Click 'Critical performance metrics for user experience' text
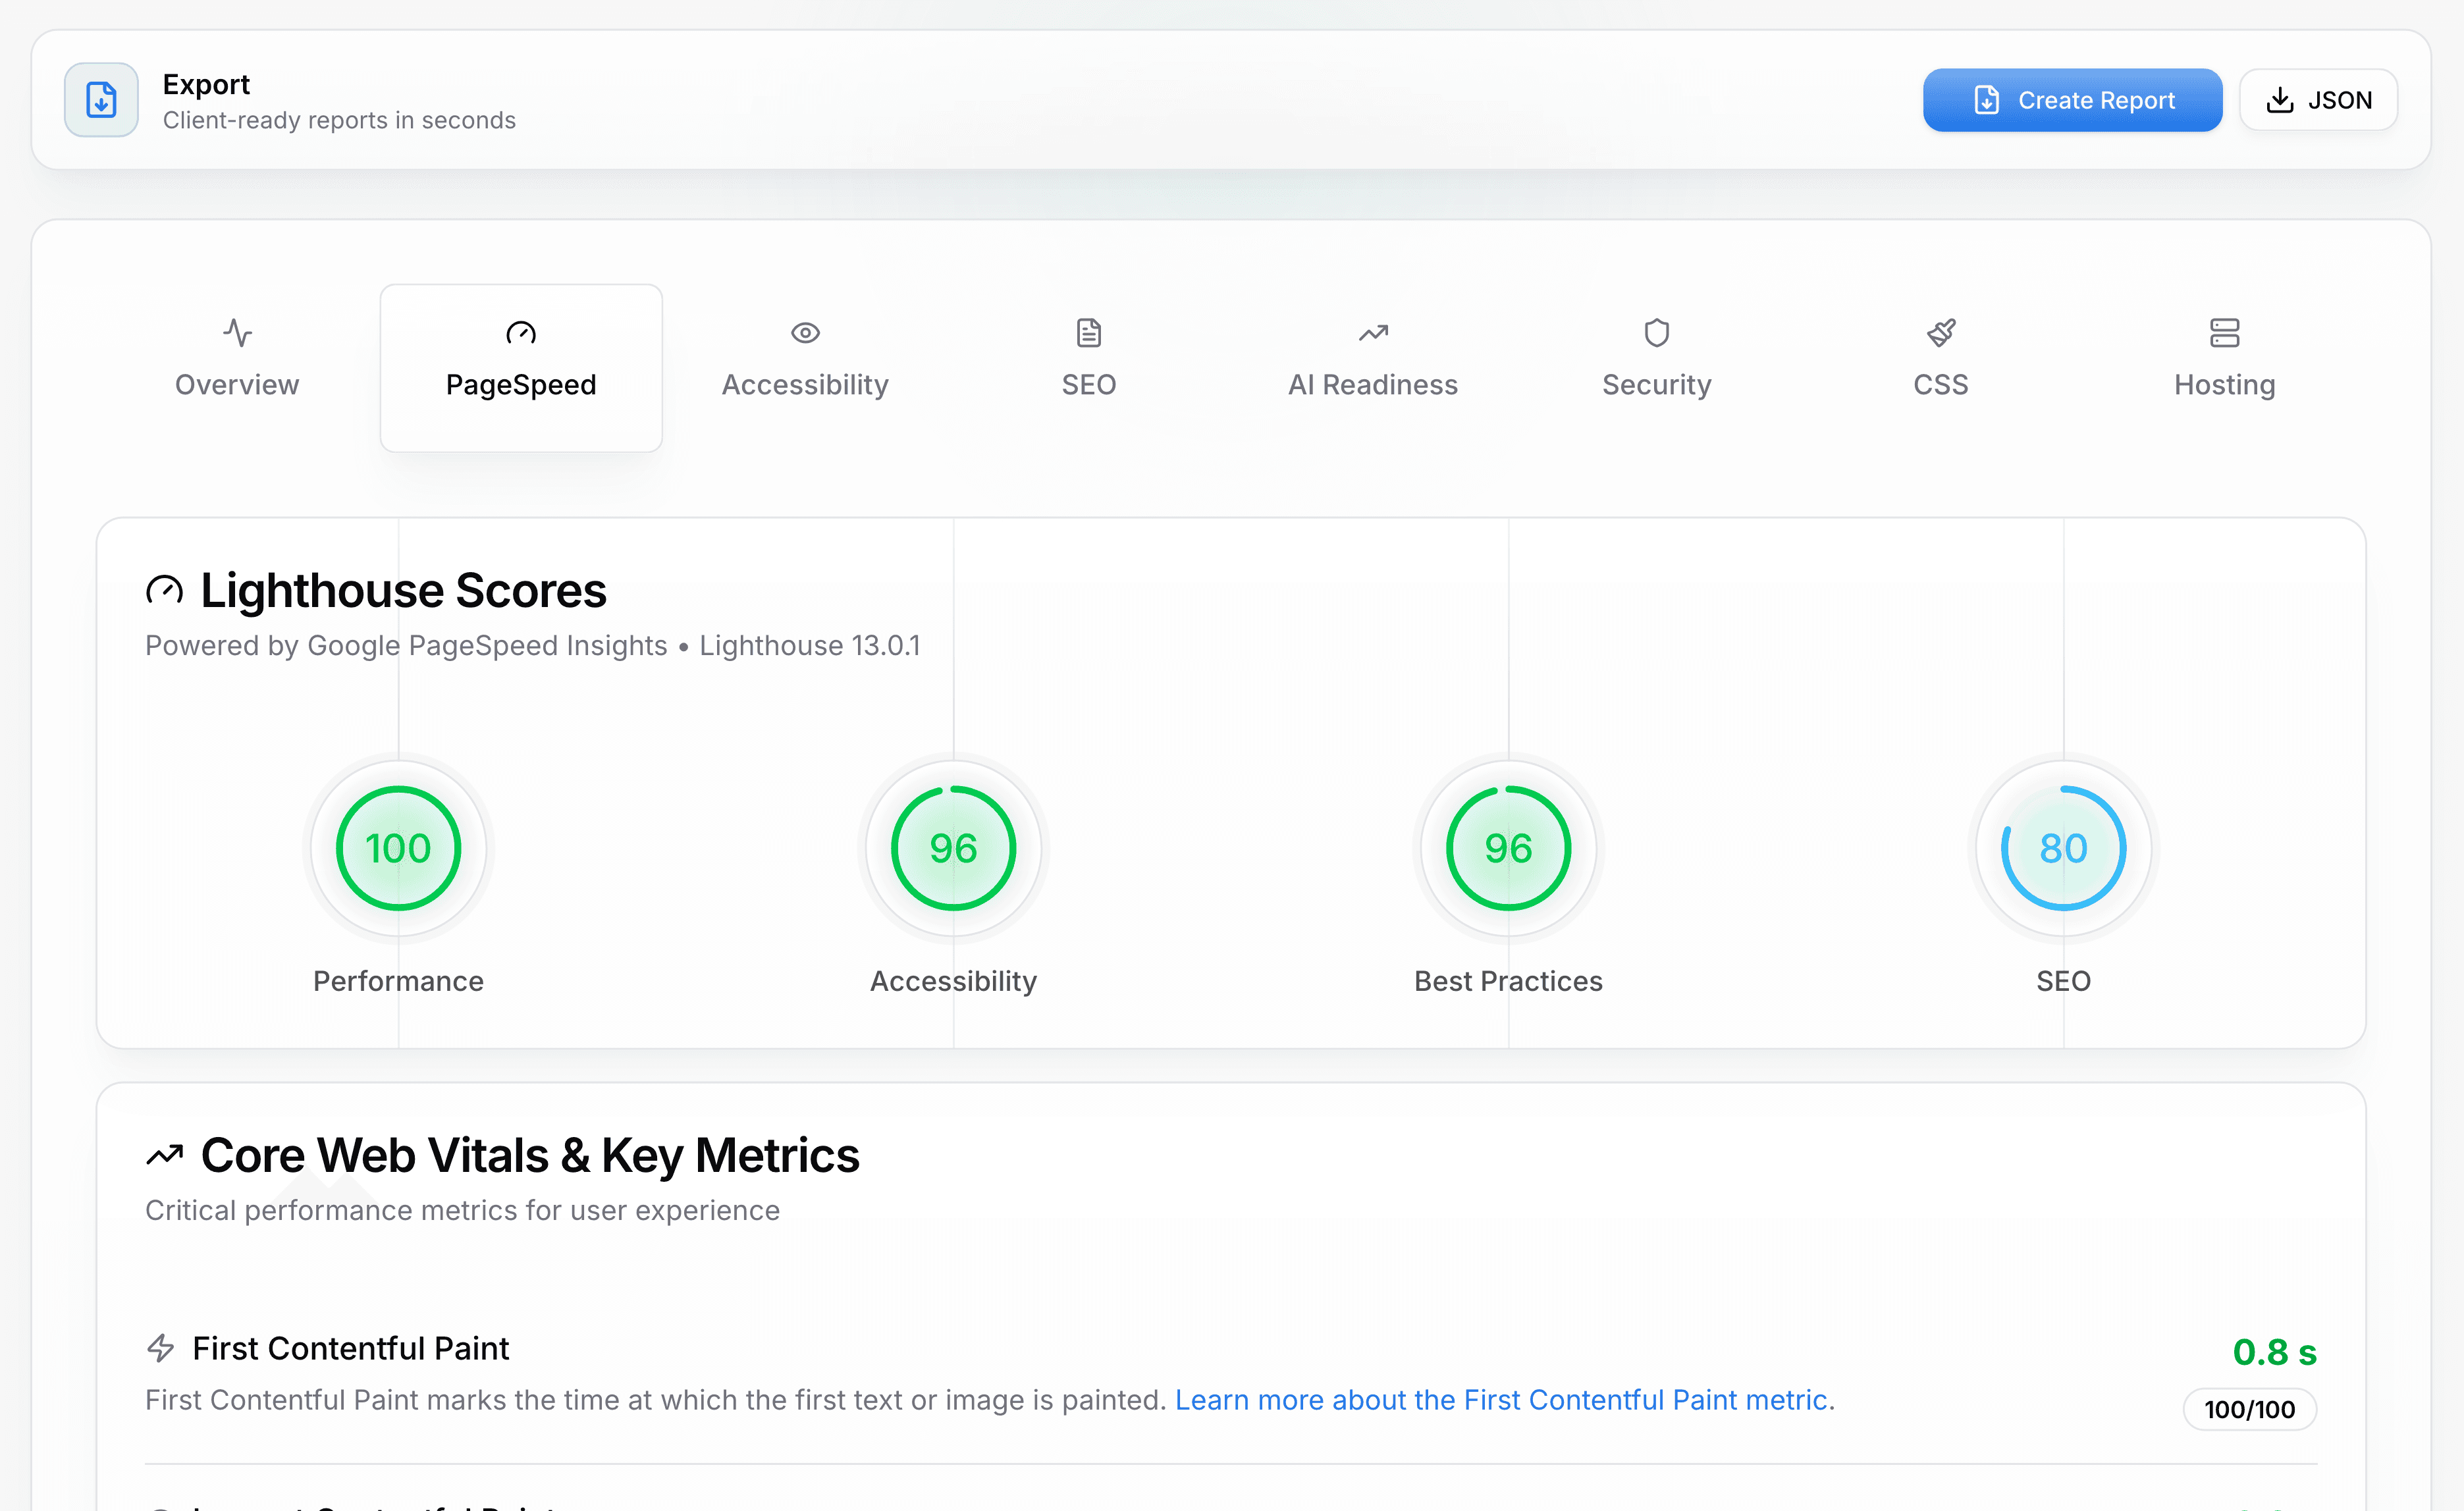 (462, 1210)
